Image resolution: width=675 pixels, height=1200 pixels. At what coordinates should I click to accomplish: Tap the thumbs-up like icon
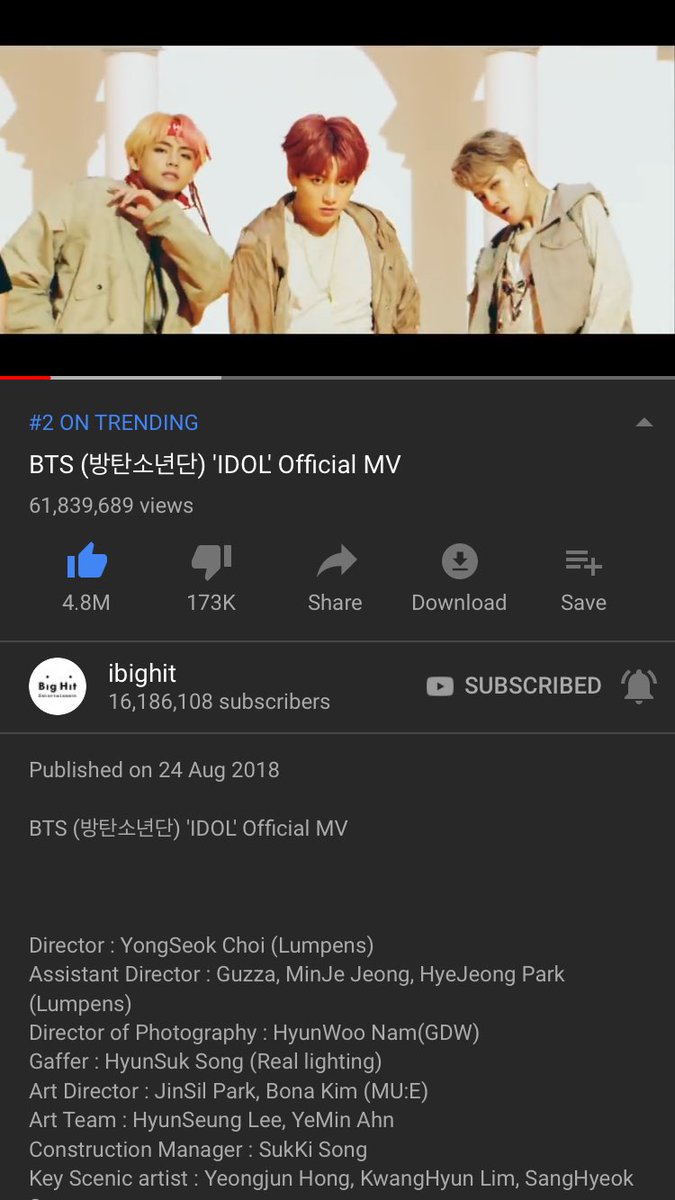87,562
